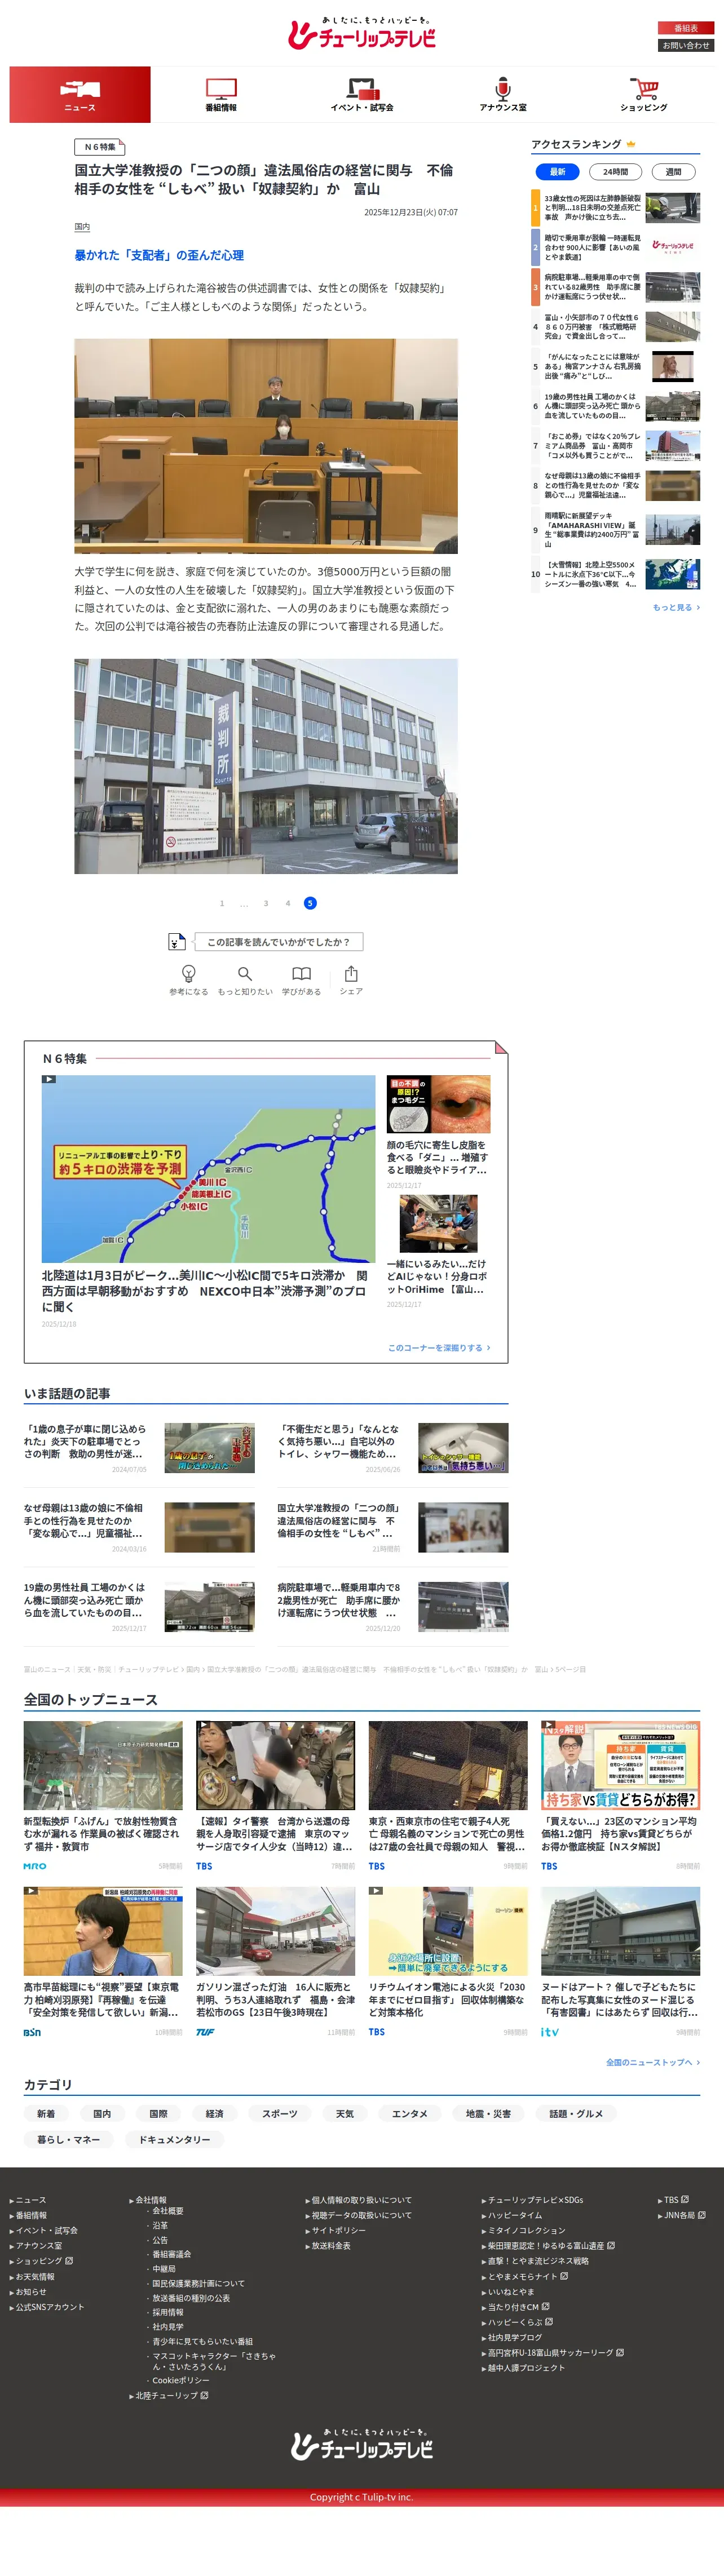Open the ニュース section via its camera icon
Screen dimensions: 724x2576
pos(80,89)
